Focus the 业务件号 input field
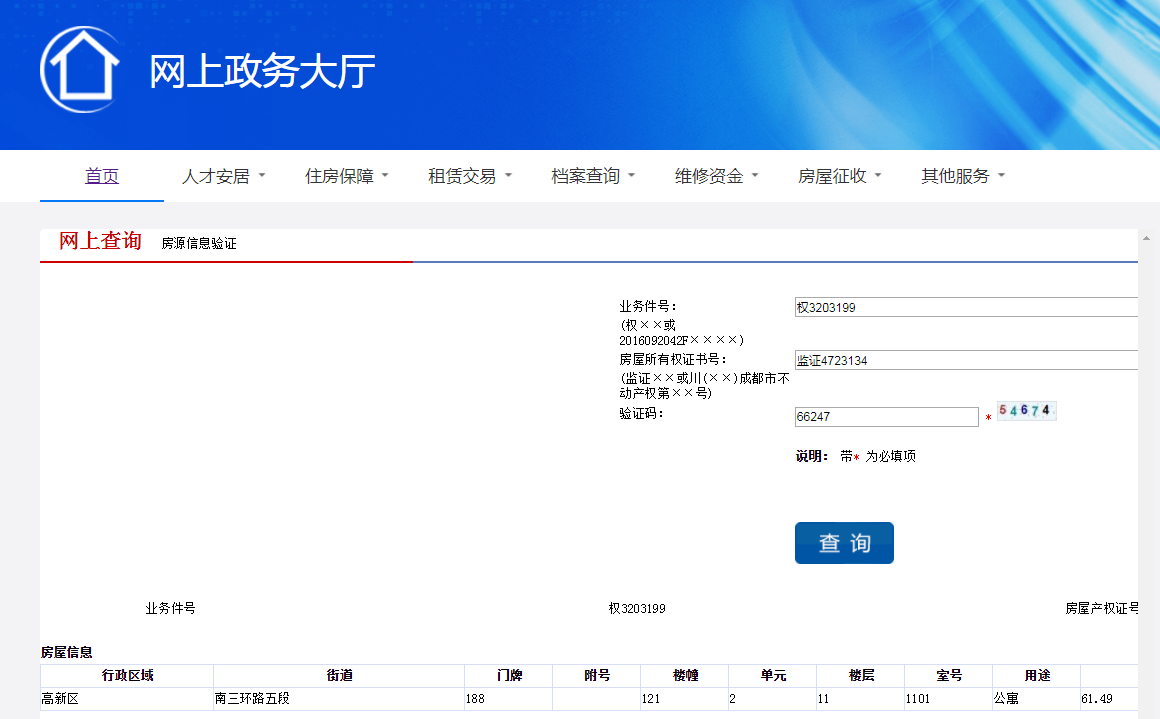Viewport: 1160px width, 719px height. pyautogui.click(x=965, y=308)
